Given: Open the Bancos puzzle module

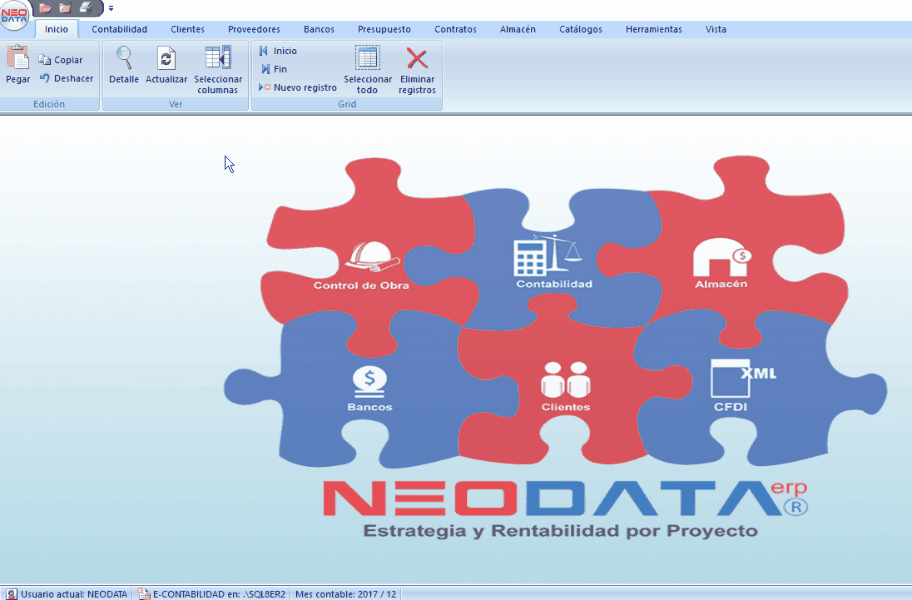Looking at the screenshot, I should 370,388.
